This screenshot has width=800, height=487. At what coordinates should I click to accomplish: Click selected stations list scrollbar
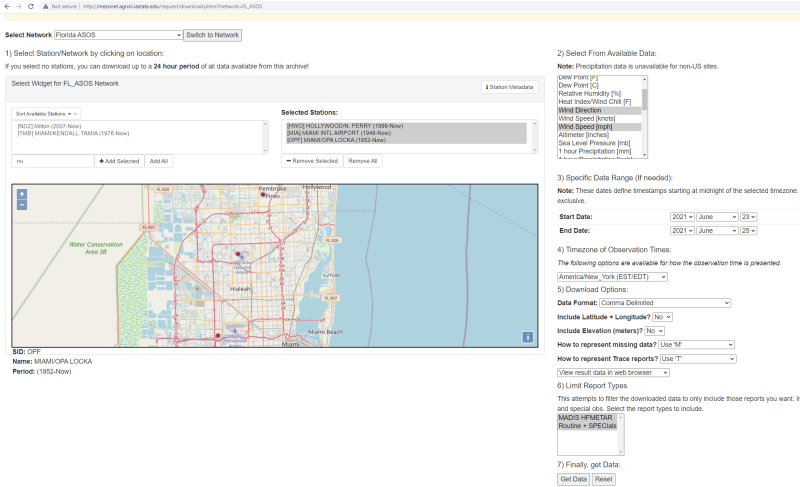pos(535,137)
